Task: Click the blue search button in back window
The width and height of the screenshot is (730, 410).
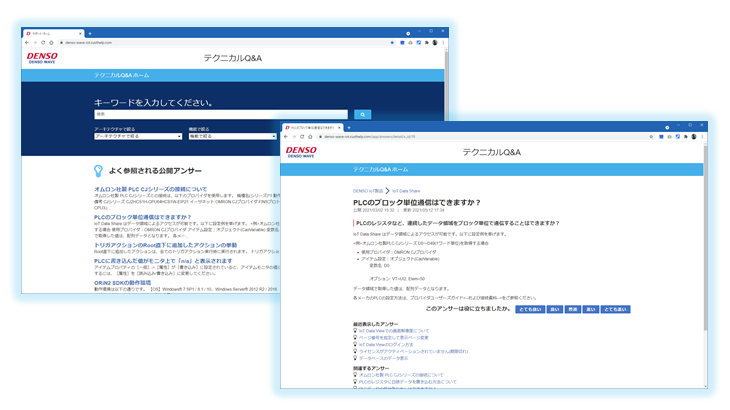Action: (x=362, y=114)
